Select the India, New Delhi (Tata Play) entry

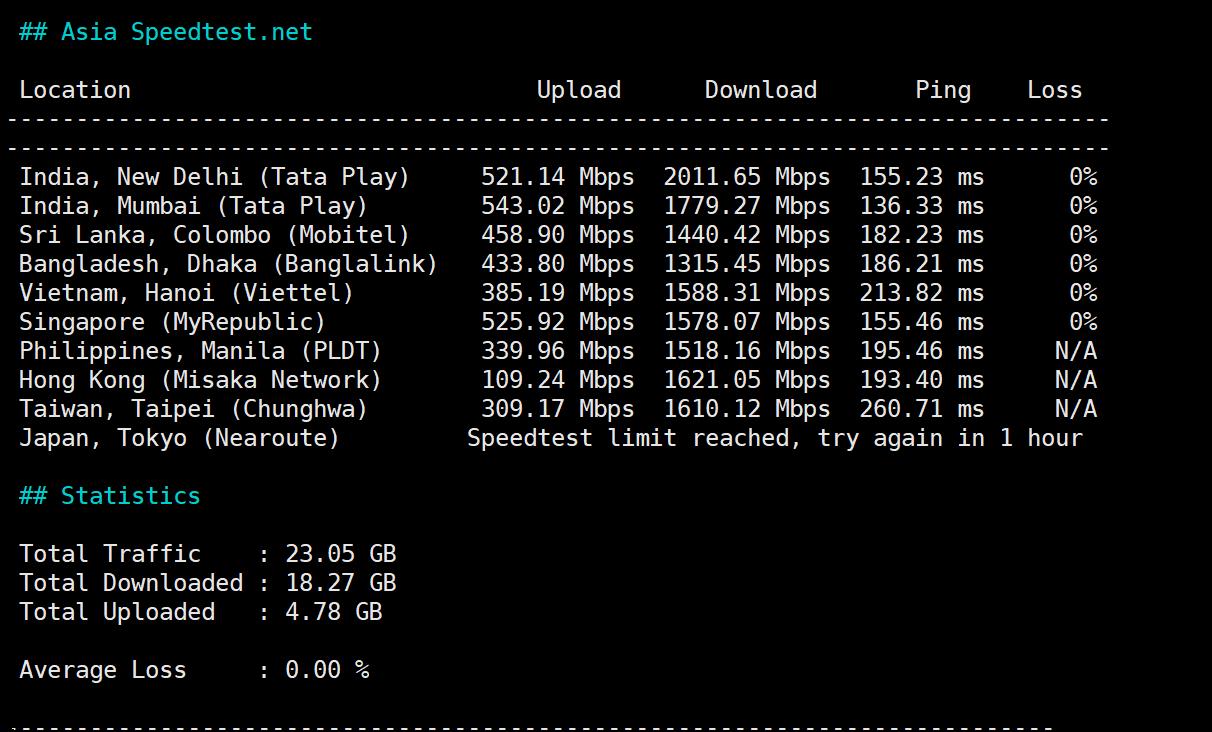[215, 177]
